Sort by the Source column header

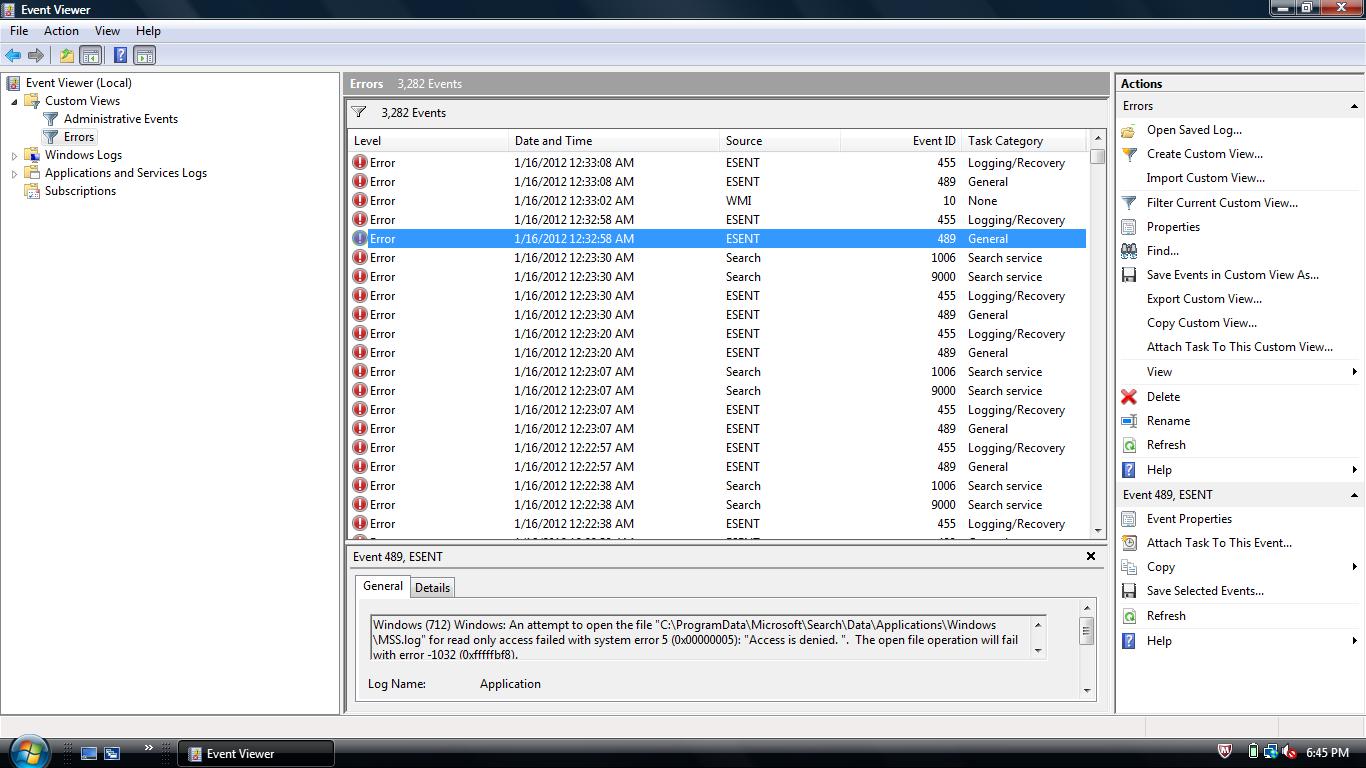[x=780, y=141]
